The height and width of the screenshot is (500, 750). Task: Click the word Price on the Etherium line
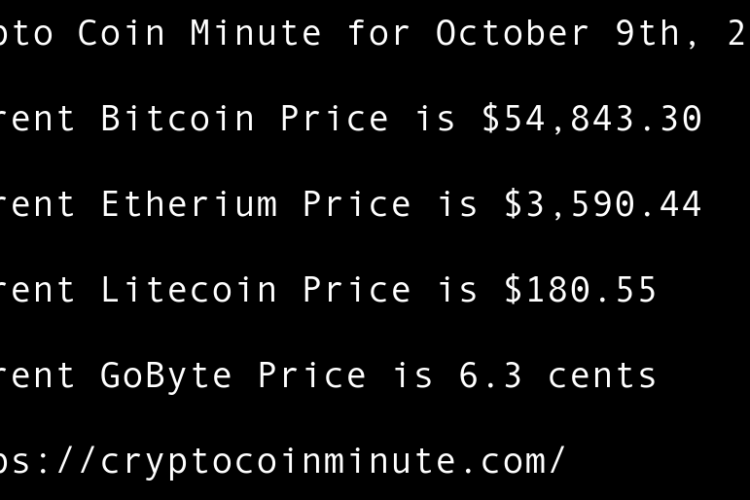point(357,205)
